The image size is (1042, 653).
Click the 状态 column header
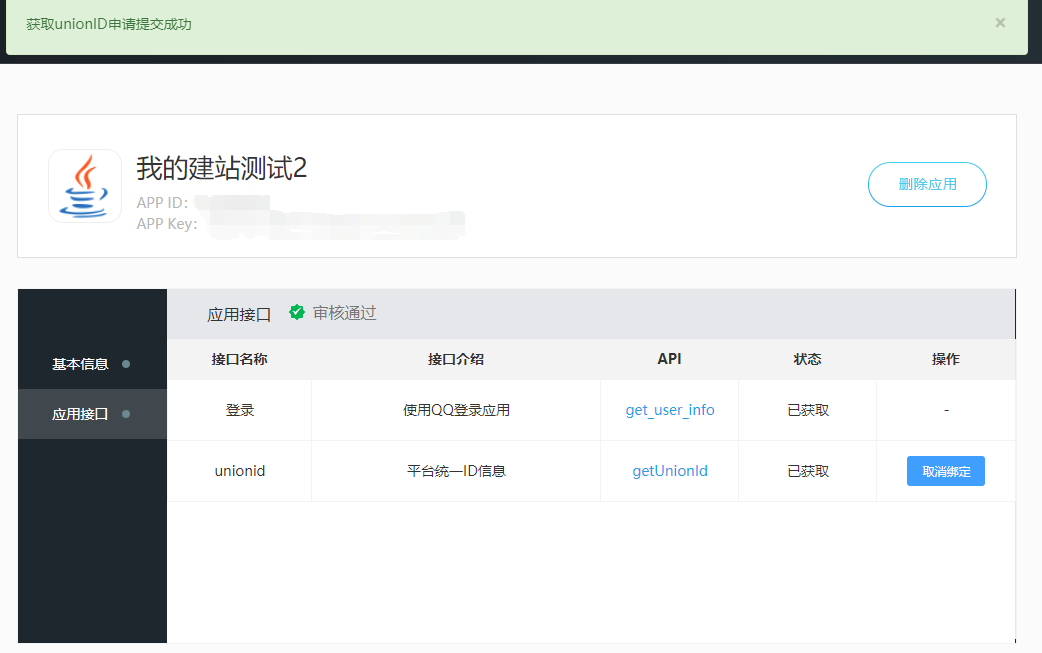[807, 359]
